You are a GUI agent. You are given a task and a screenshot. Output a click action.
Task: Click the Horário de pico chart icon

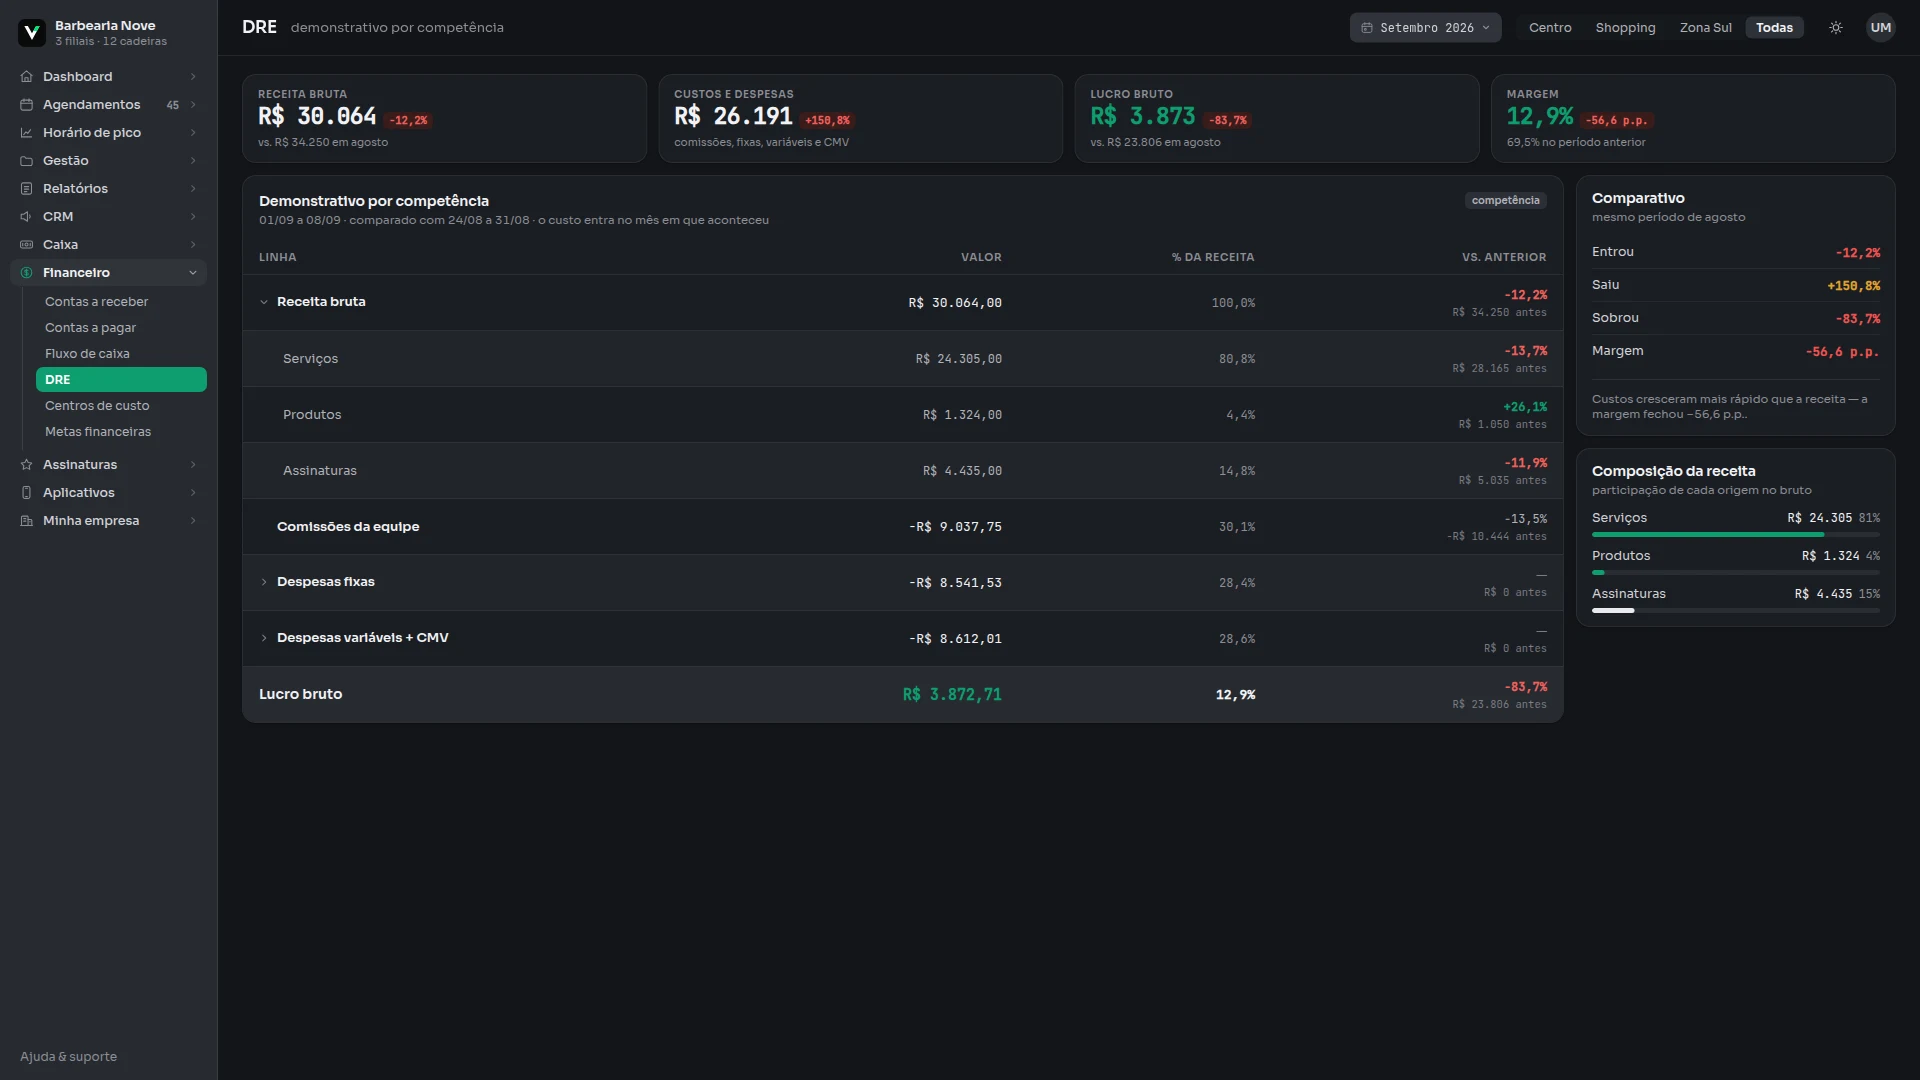coord(27,133)
